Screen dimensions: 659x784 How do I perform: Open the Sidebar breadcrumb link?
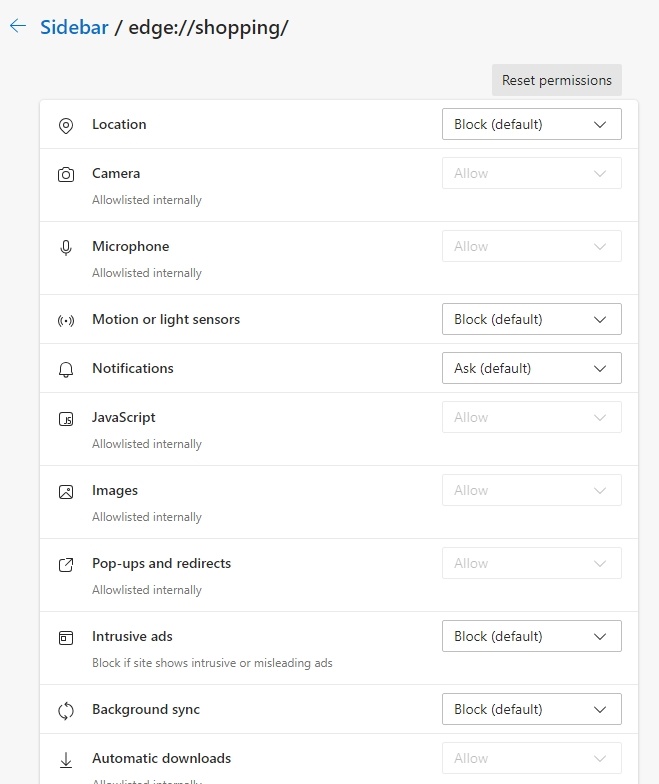point(74,27)
